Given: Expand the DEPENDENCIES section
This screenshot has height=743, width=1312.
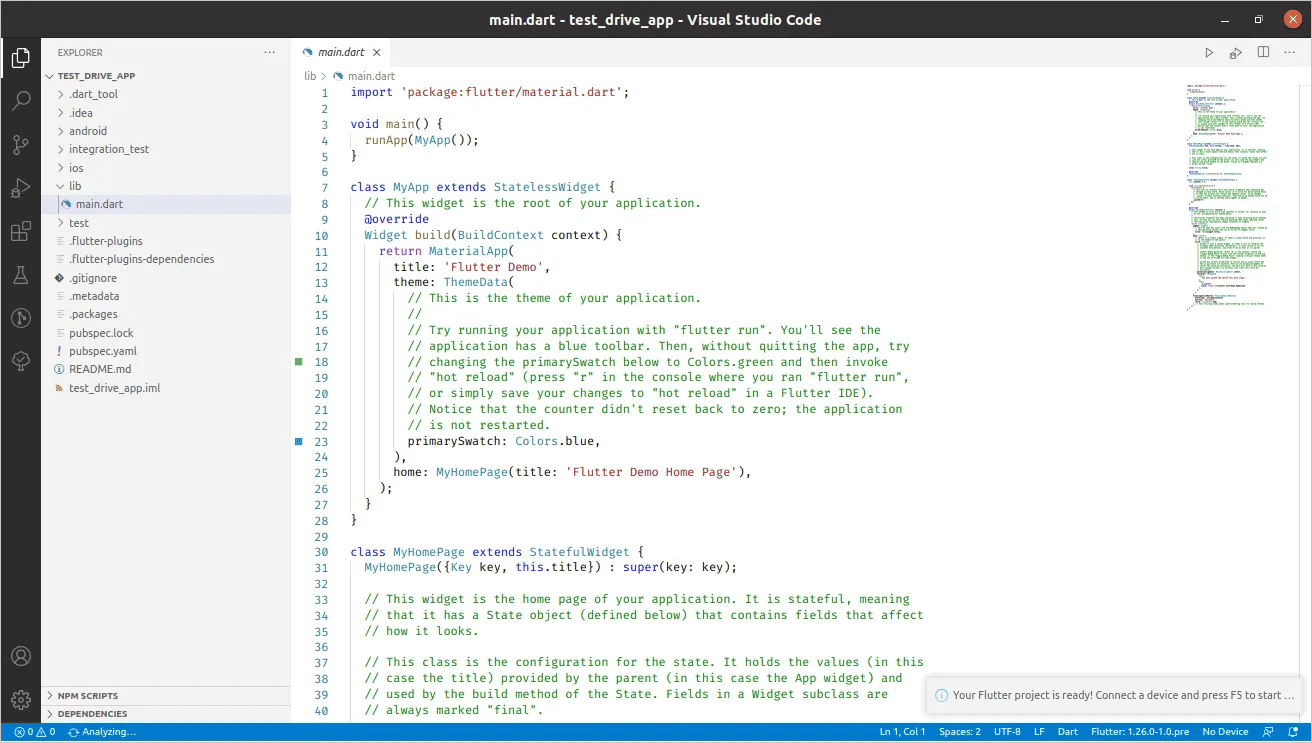Looking at the screenshot, I should 165,714.
